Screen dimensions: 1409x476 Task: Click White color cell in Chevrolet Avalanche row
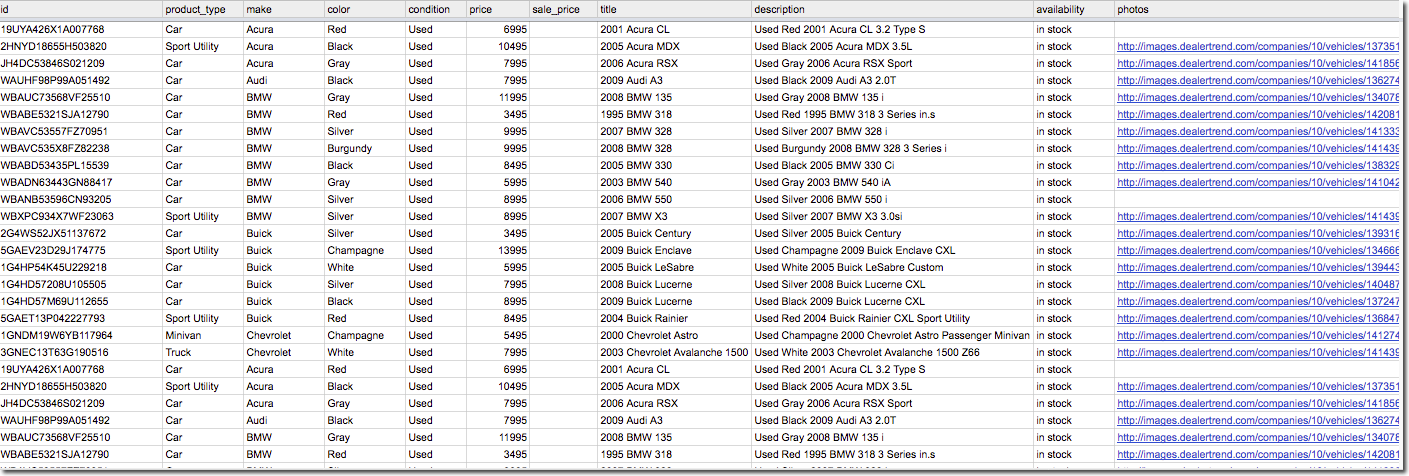tap(364, 352)
